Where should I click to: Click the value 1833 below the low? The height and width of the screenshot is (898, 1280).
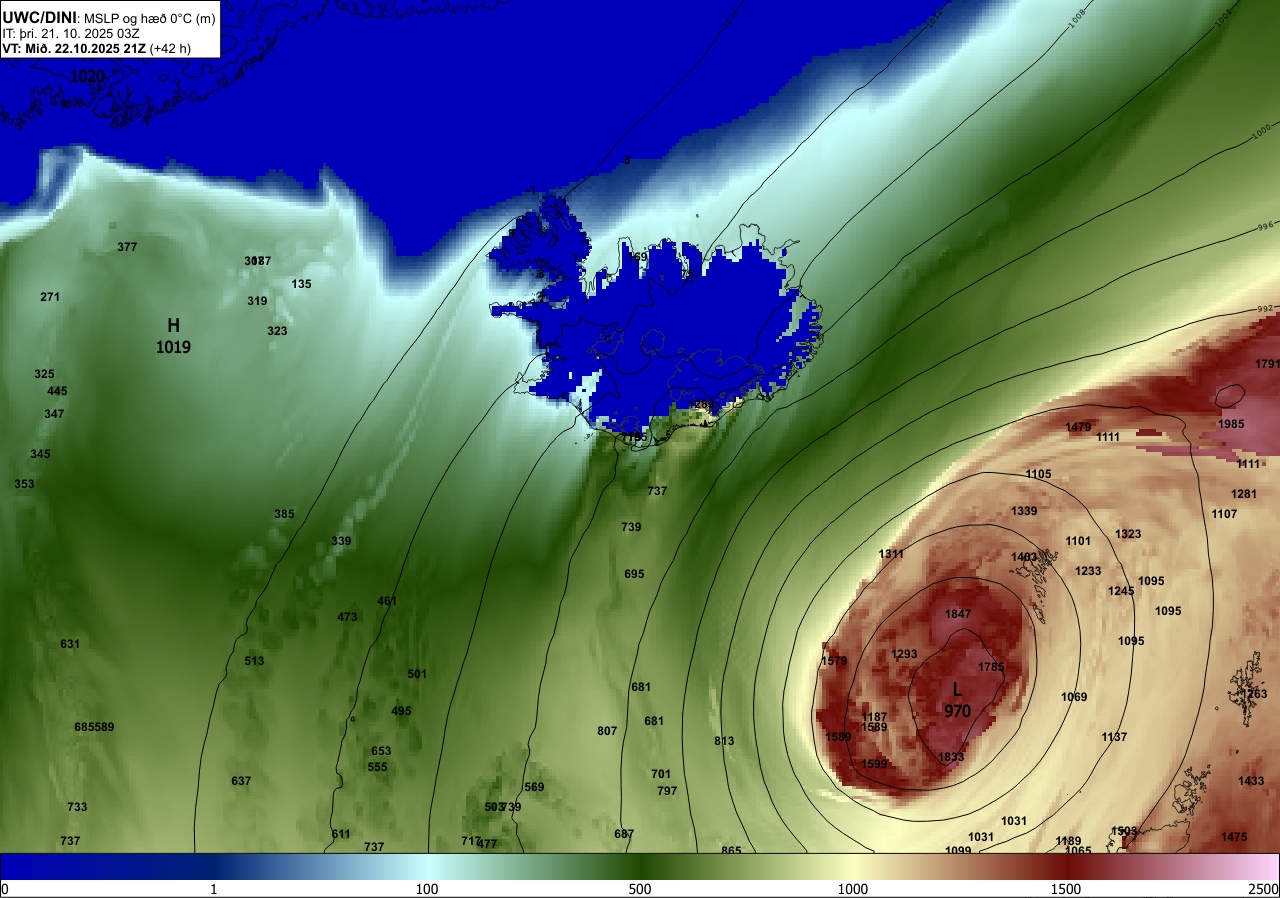point(951,757)
